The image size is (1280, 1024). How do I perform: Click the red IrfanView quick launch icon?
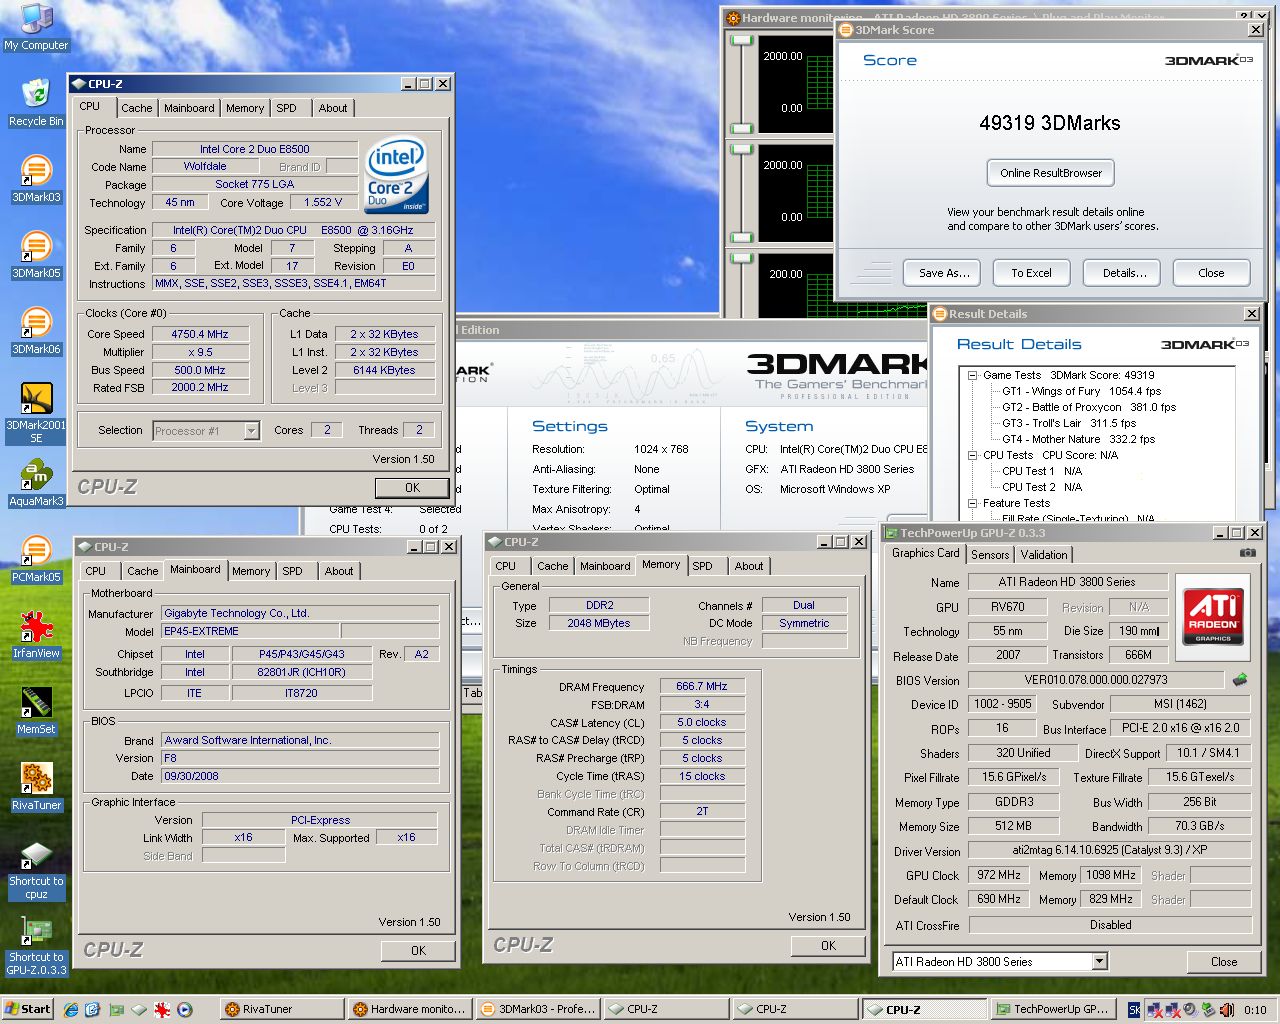click(x=162, y=1009)
